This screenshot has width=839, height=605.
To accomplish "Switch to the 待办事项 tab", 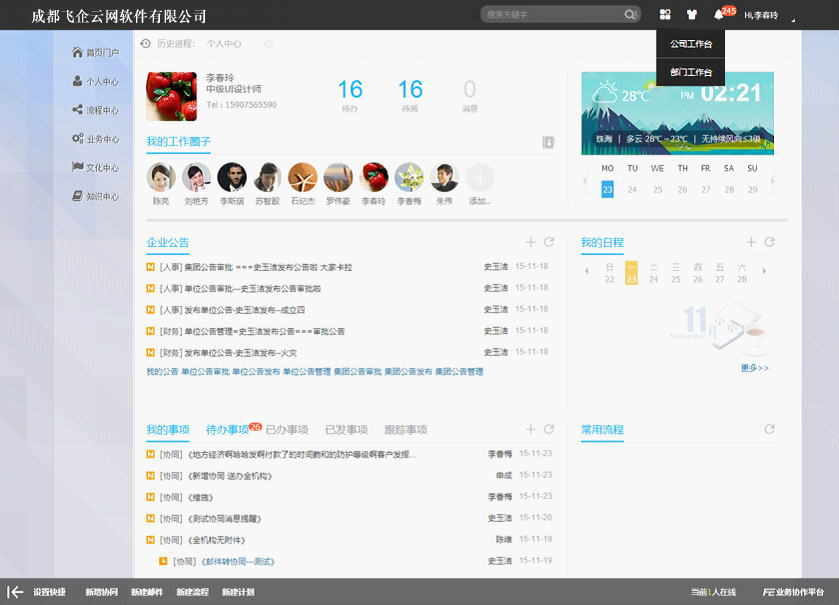I will pos(227,430).
